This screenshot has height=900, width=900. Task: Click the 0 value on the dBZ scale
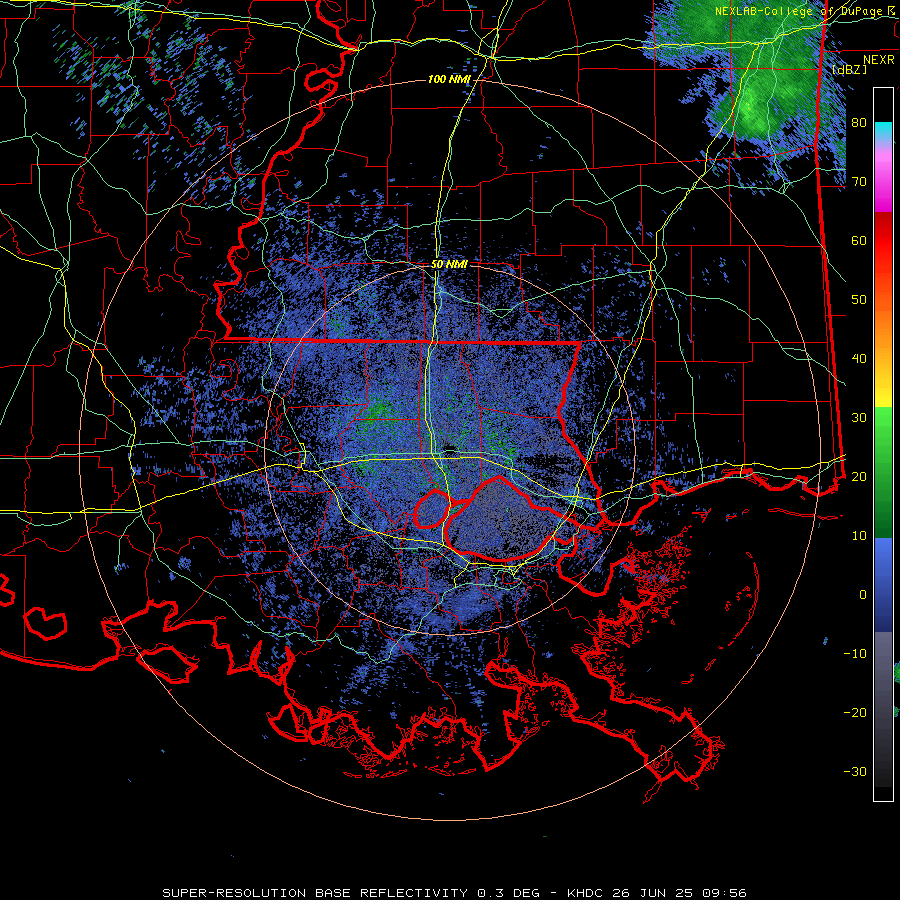click(x=863, y=595)
